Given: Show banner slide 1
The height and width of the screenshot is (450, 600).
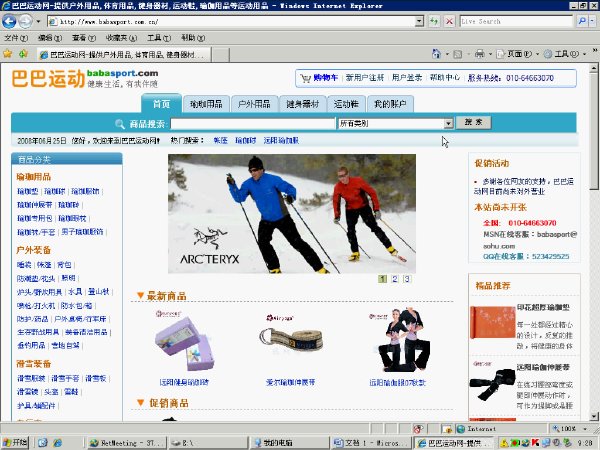Looking at the screenshot, I should pyautogui.click(x=382, y=279).
